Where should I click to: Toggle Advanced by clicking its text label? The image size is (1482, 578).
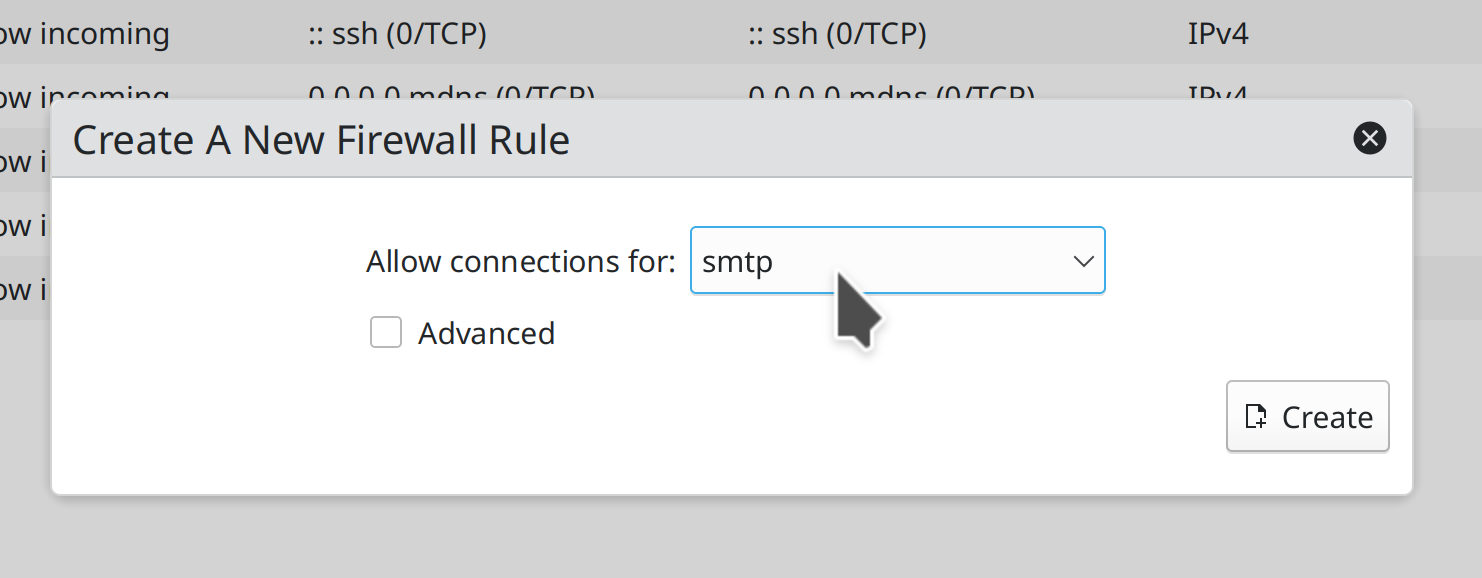(x=486, y=333)
